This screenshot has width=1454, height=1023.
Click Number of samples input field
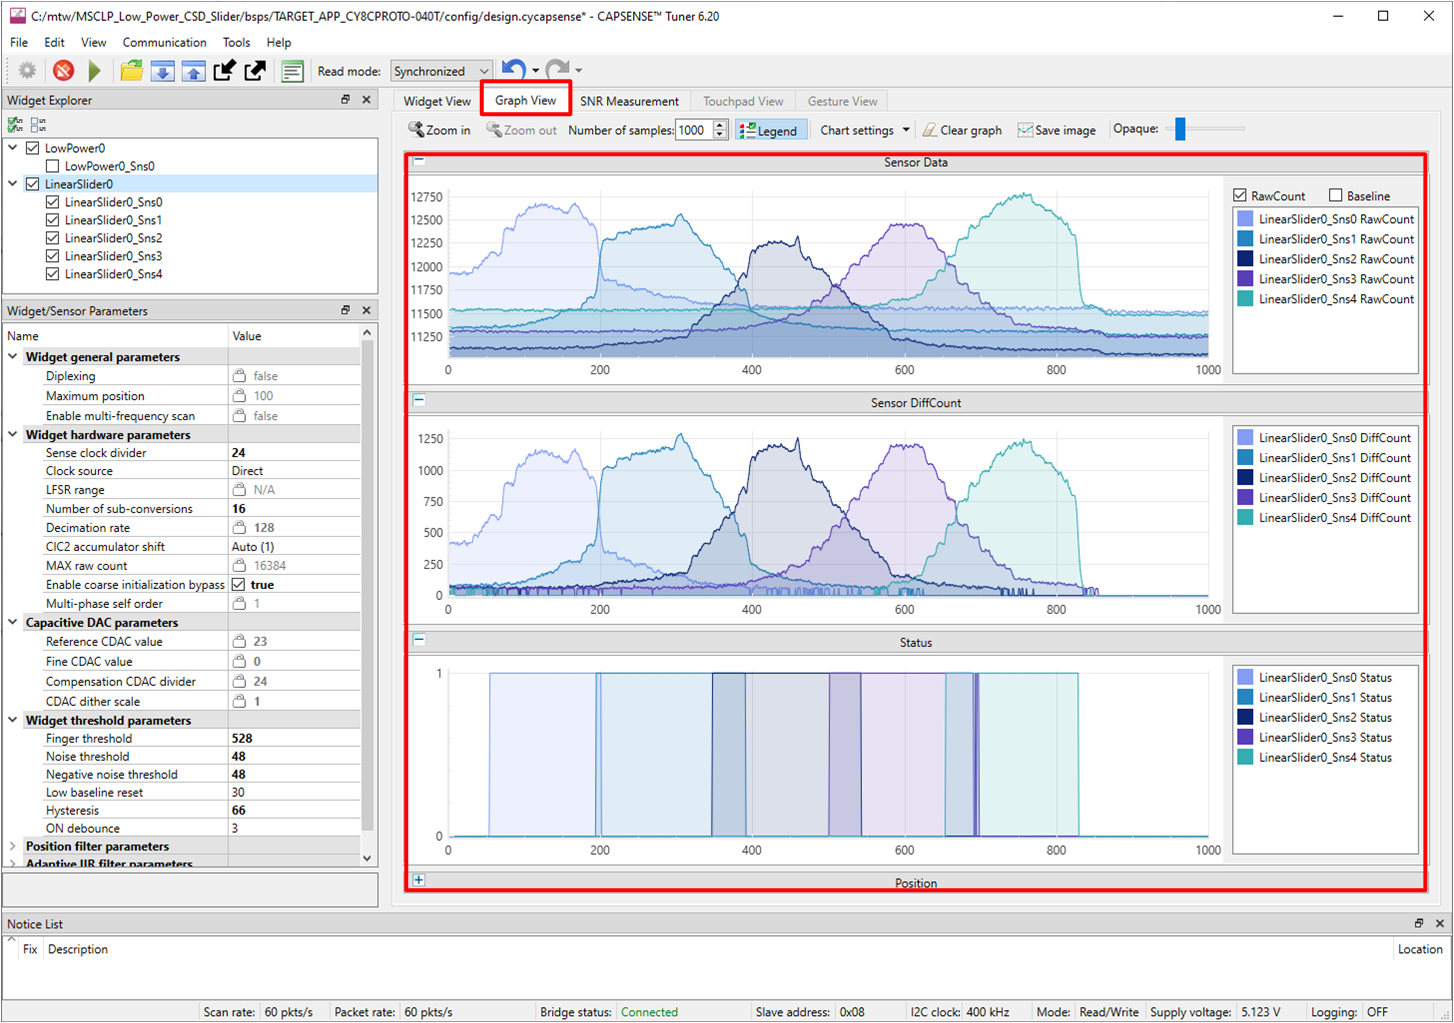point(694,130)
